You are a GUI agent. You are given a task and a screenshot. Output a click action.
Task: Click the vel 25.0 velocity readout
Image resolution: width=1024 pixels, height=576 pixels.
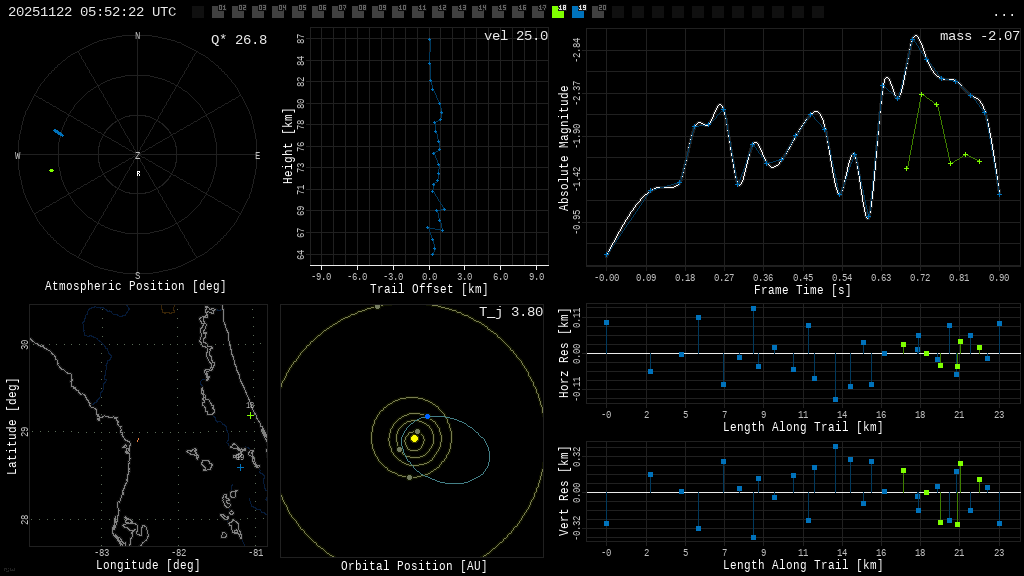coord(515,36)
